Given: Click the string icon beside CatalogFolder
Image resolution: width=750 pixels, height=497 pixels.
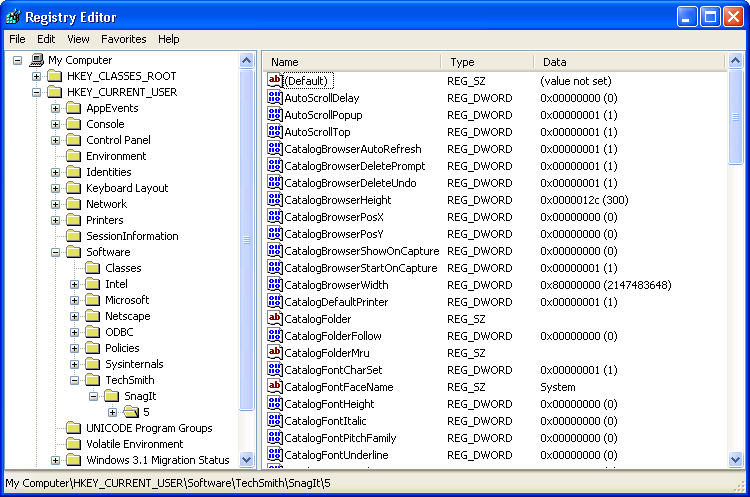Looking at the screenshot, I should pos(275,319).
